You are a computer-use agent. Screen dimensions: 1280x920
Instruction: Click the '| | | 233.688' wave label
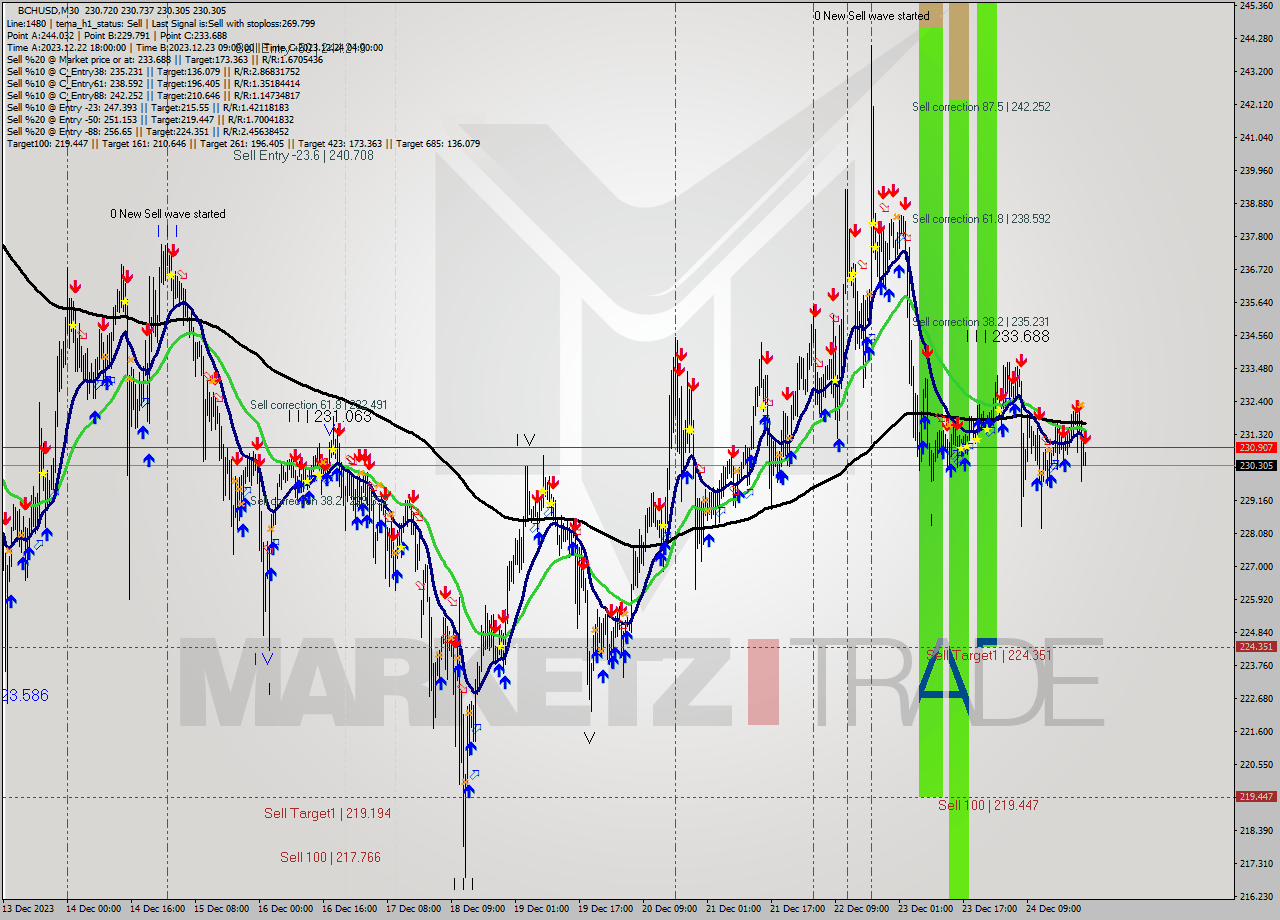click(1008, 337)
